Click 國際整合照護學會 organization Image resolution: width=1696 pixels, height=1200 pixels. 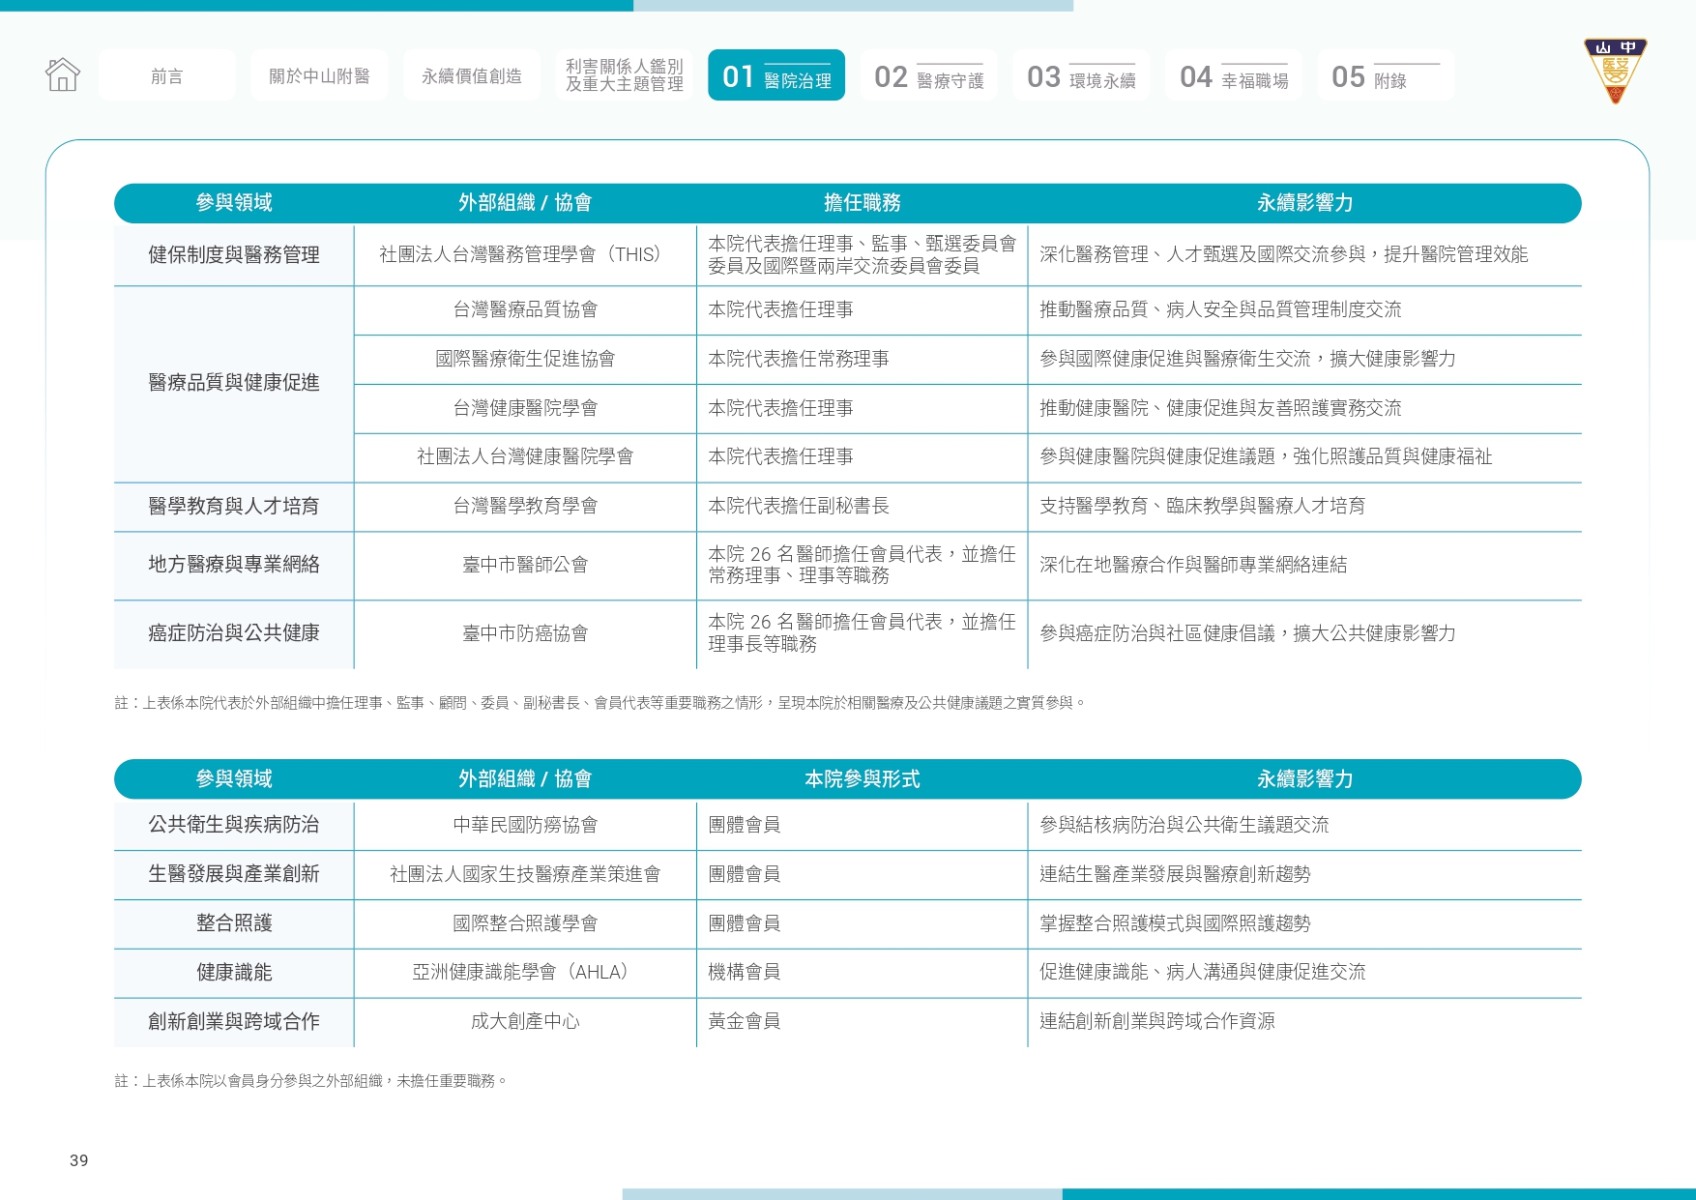point(525,923)
